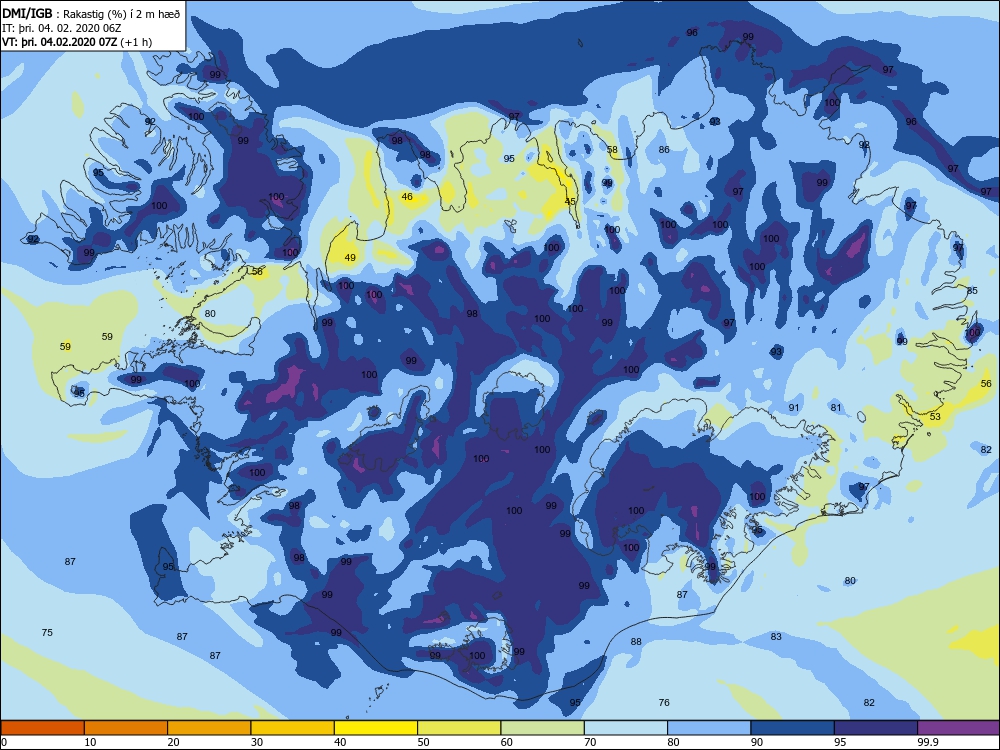Click the legend label "70"
1000x750 pixels.
(591, 742)
